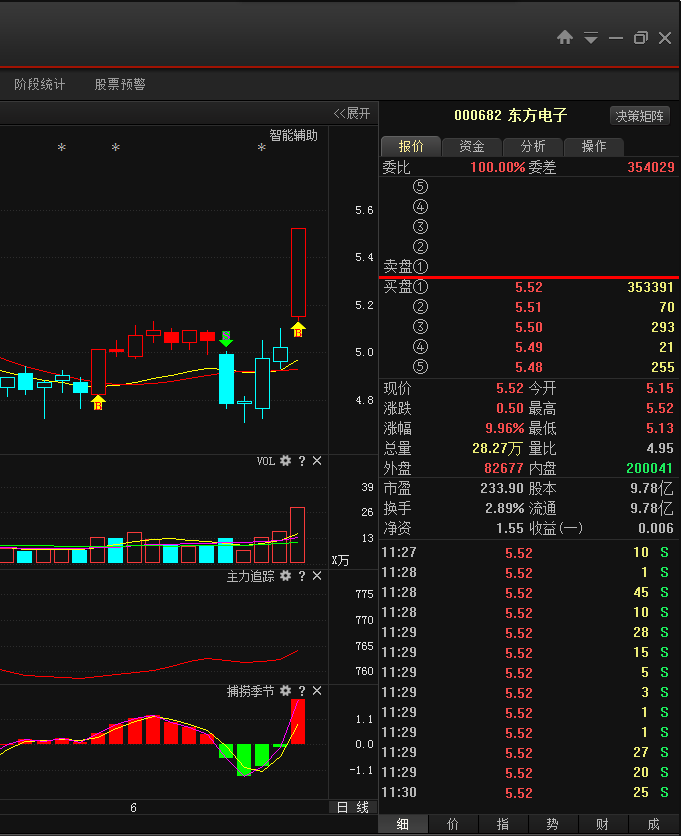Switch to the 资金 tab

click(x=472, y=146)
